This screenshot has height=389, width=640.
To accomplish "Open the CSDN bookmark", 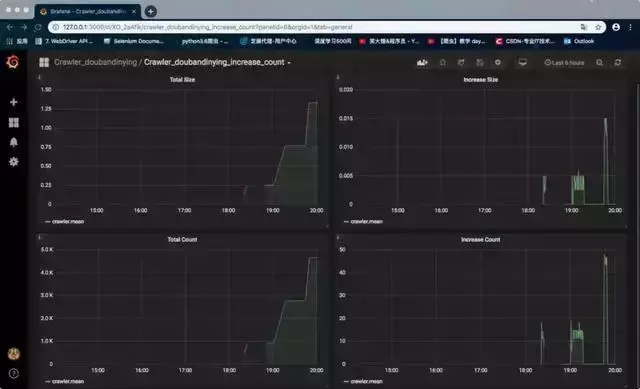I will [x=525, y=41].
